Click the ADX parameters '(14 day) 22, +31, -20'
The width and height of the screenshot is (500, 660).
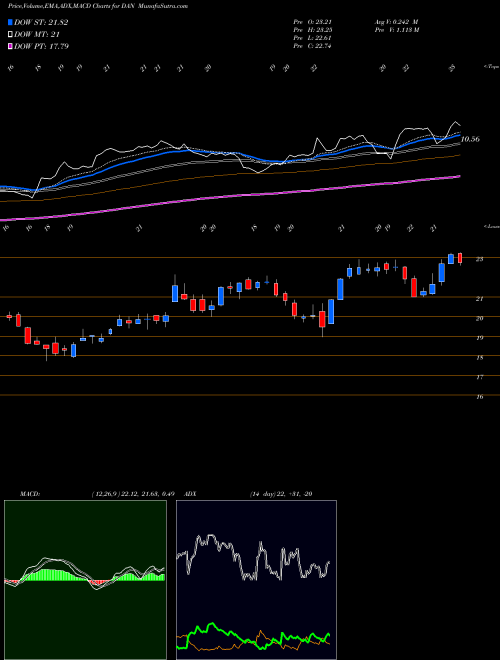[281, 494]
